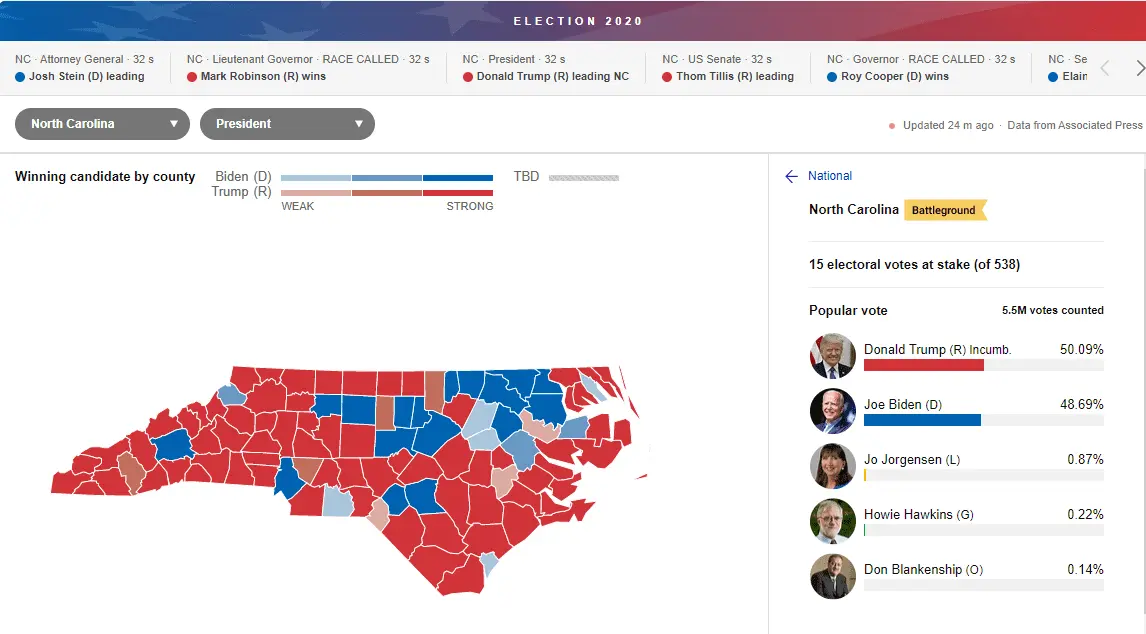Open the North Carolina state dropdown
Viewport: 1146px width, 634px height.
click(102, 124)
